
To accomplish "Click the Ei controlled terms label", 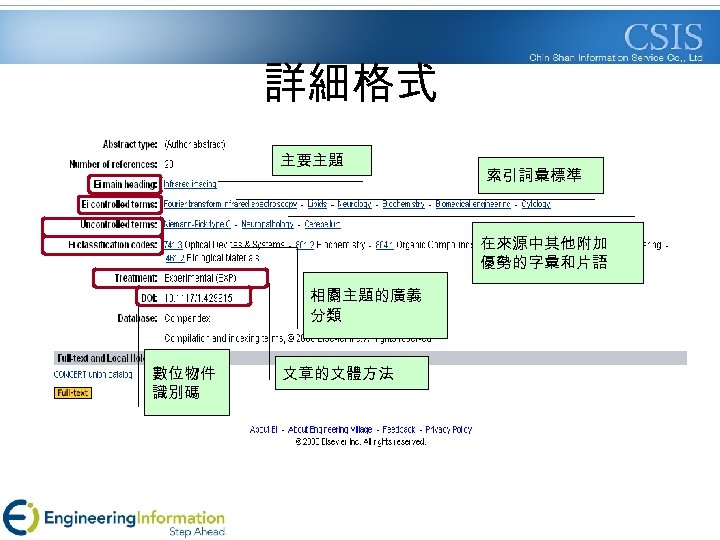I will pos(119,204).
